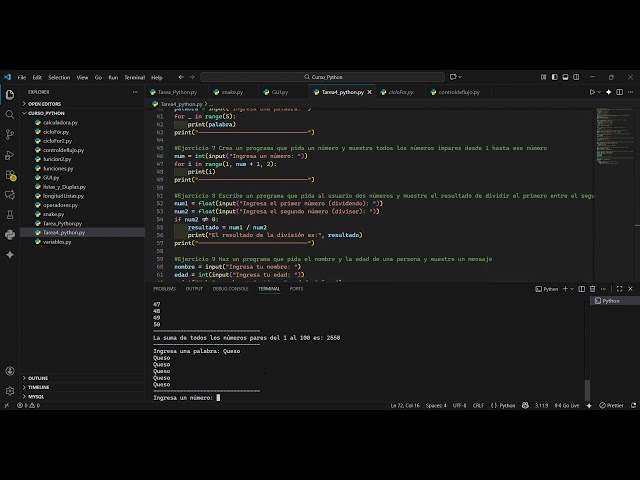
Task: Open the sparkle AI icon in activity bar
Action: click(10, 255)
